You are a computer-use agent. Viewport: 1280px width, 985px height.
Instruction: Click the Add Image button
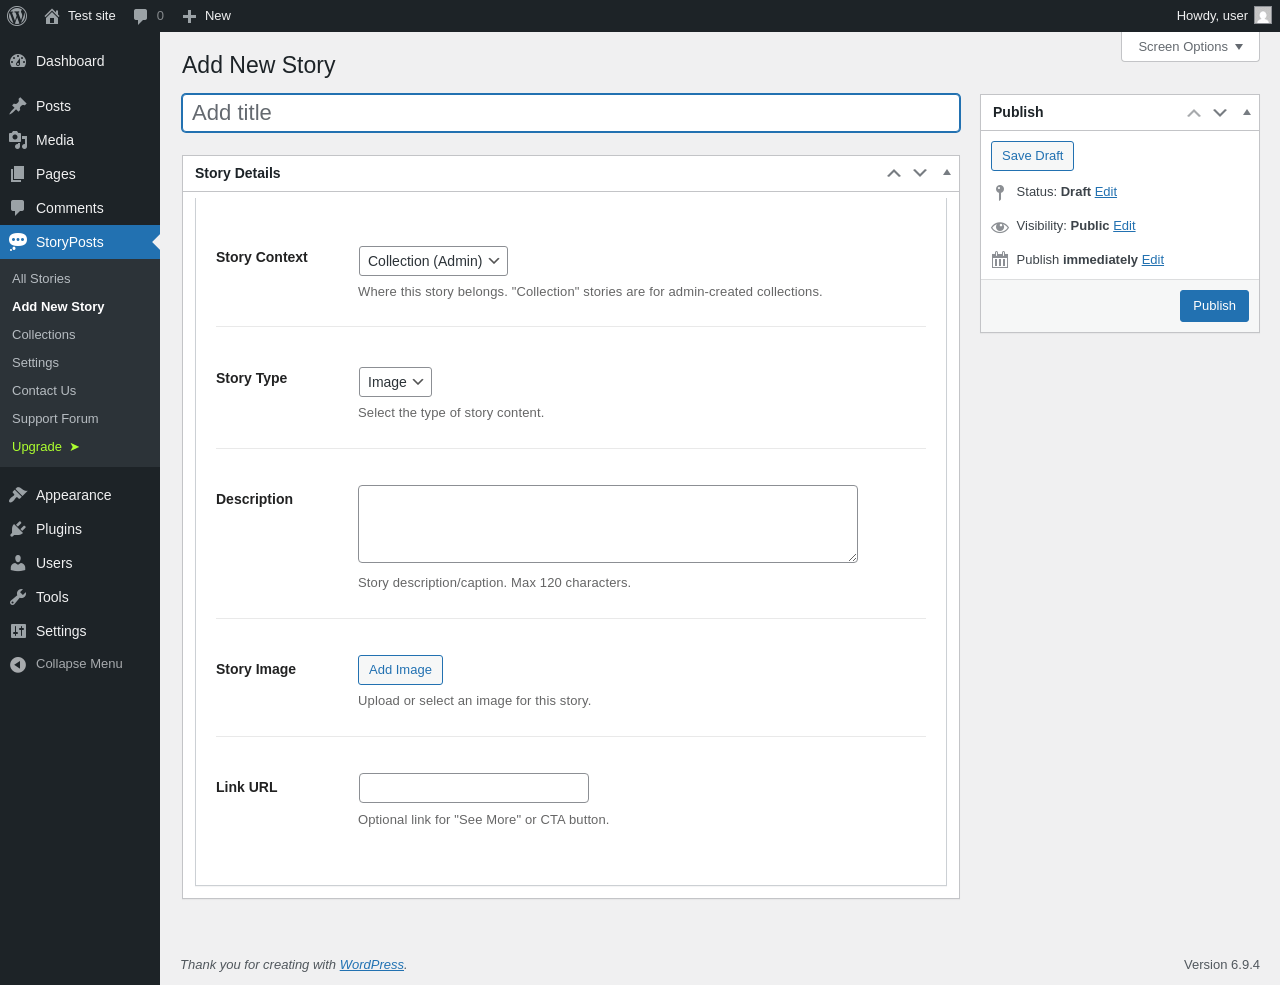(x=400, y=670)
